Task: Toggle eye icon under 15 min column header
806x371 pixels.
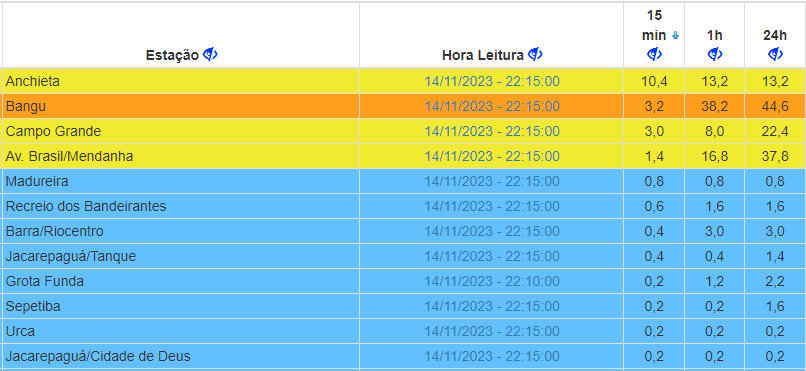Action: tap(654, 54)
